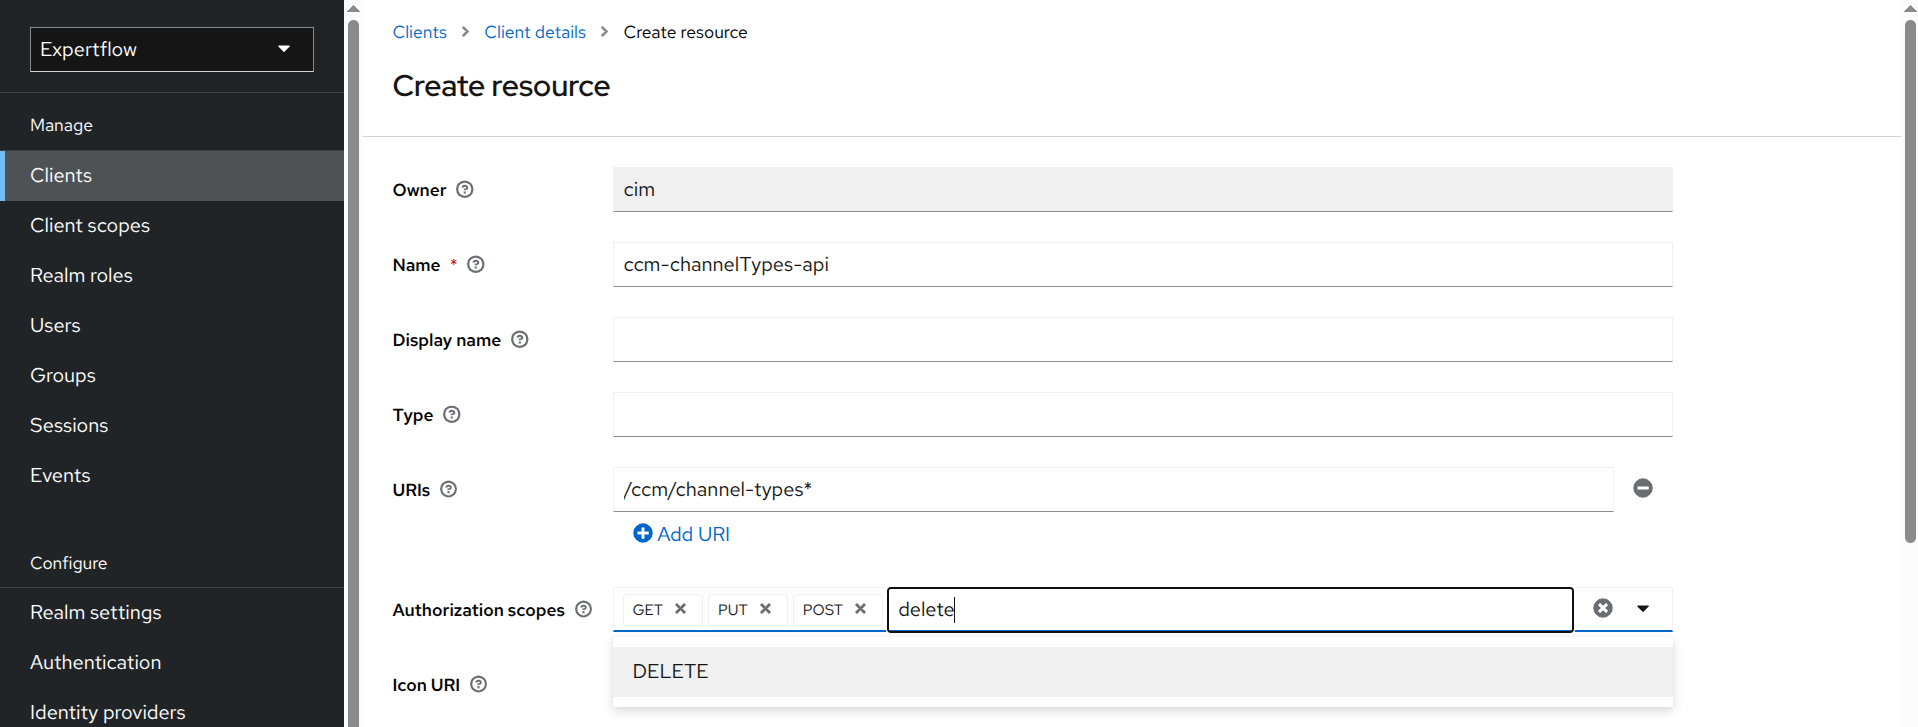Viewport: 1918px width, 727px height.
Task: Click the Type help icon
Action: coord(452,415)
